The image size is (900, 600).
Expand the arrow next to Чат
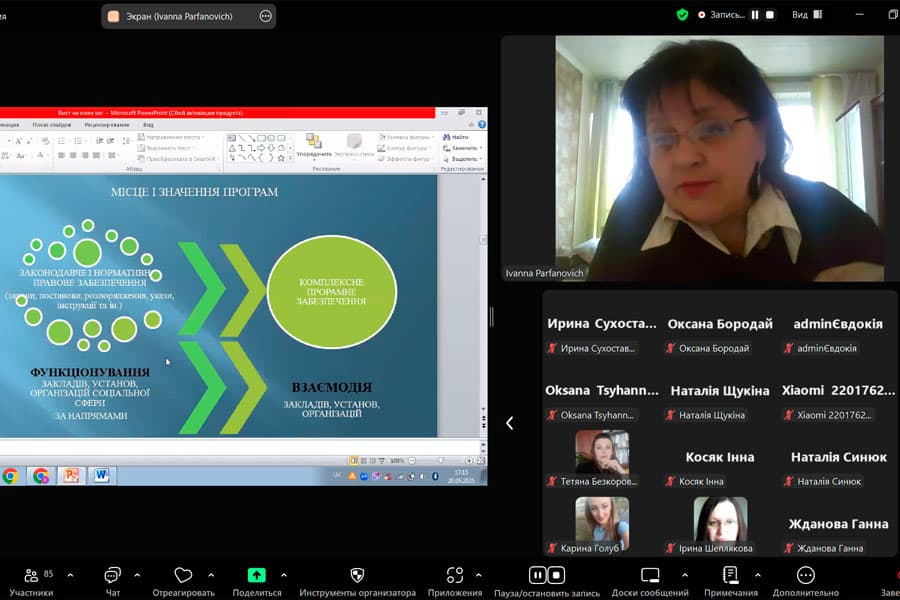pos(137,575)
